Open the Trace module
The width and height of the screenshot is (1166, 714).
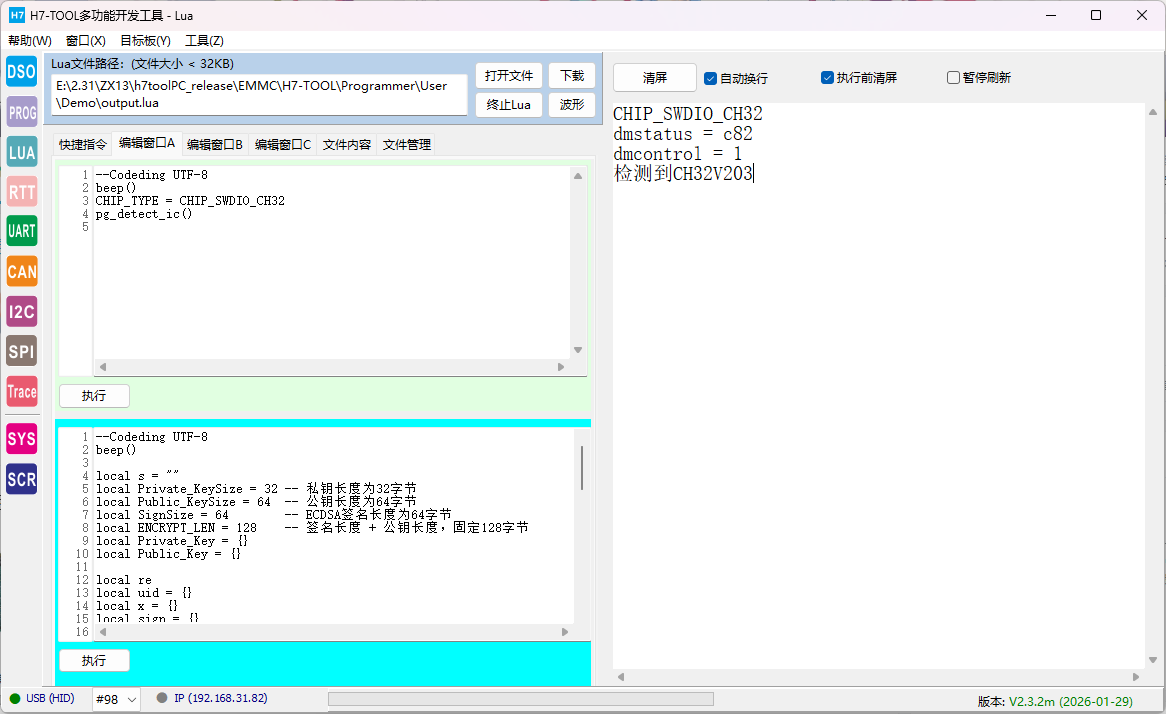[x=22, y=392]
